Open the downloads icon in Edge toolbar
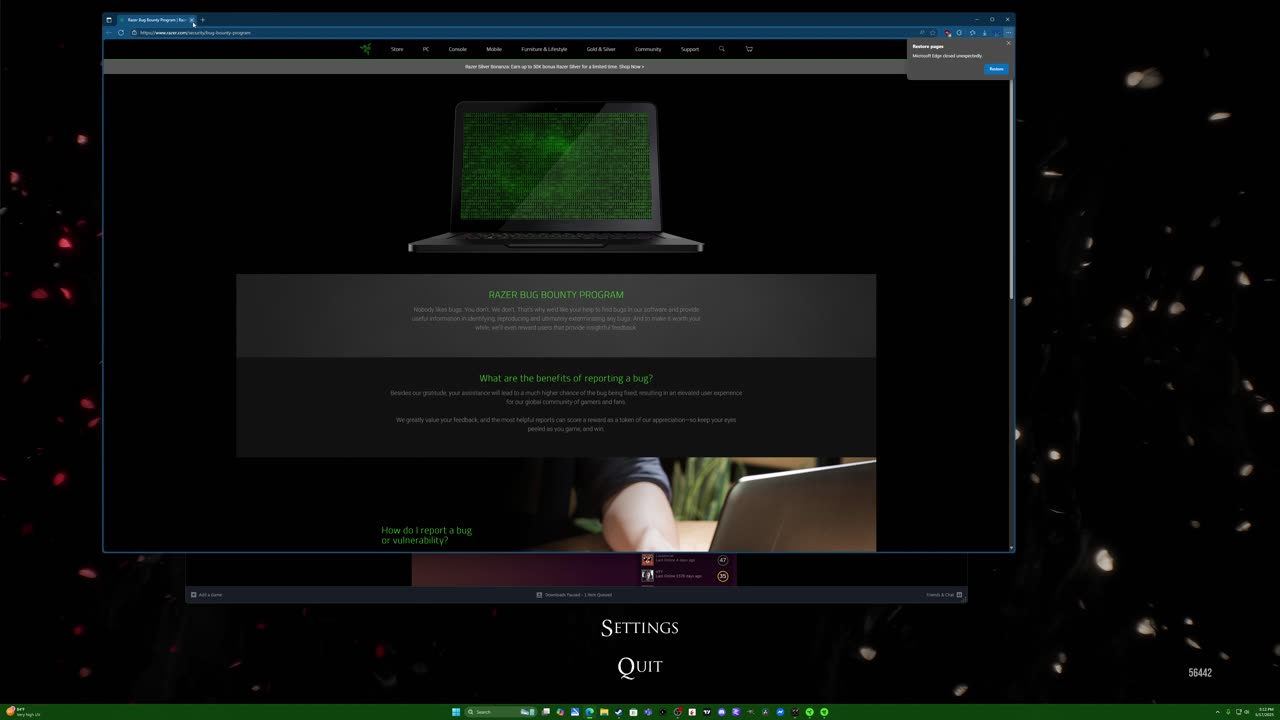1280x720 pixels. [984, 32]
